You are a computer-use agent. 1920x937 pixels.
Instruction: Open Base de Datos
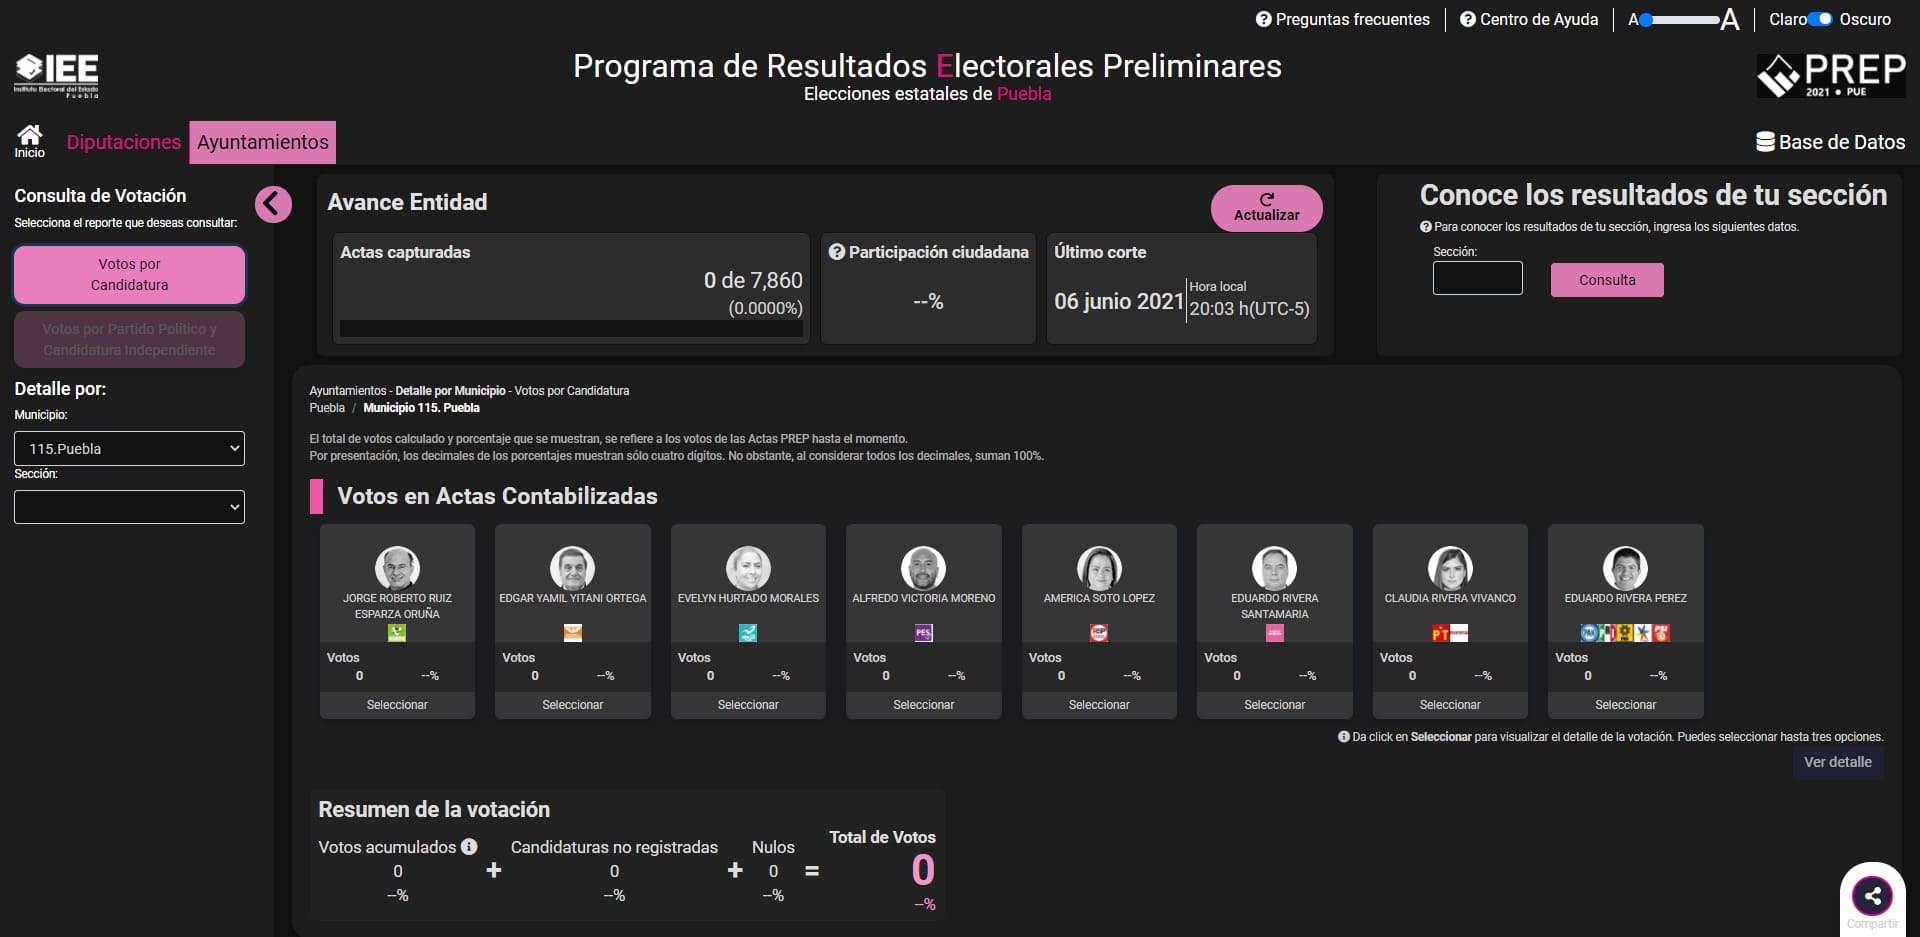[1830, 142]
